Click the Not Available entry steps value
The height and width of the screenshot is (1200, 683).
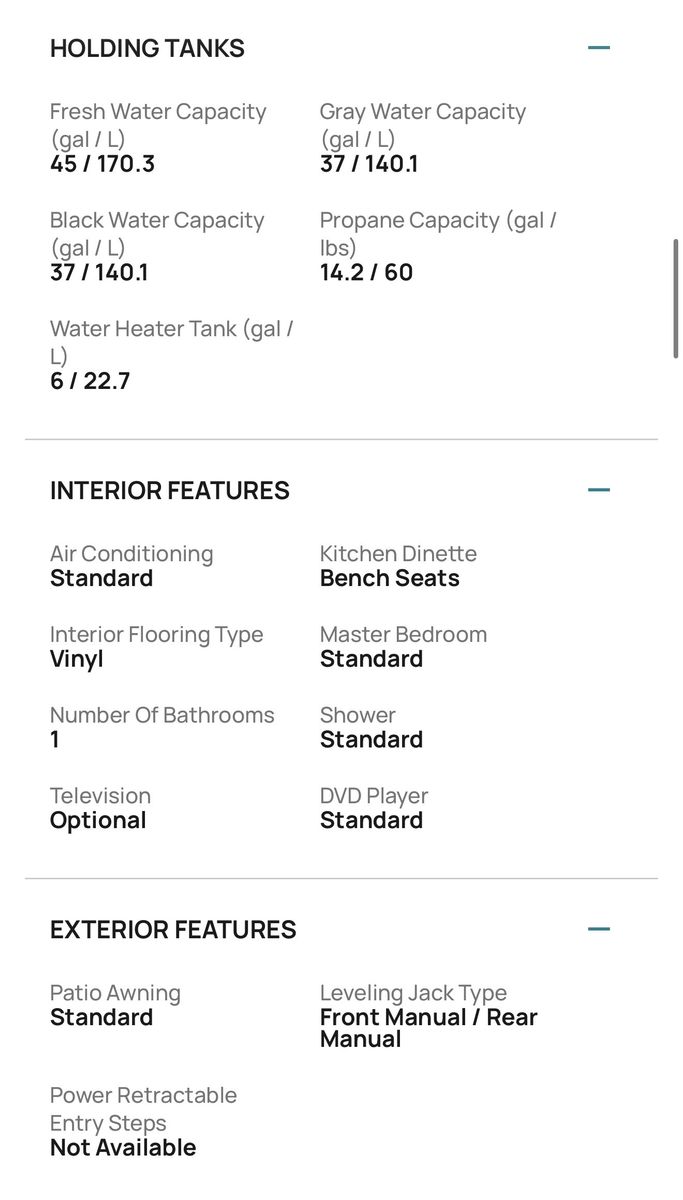tap(123, 1147)
